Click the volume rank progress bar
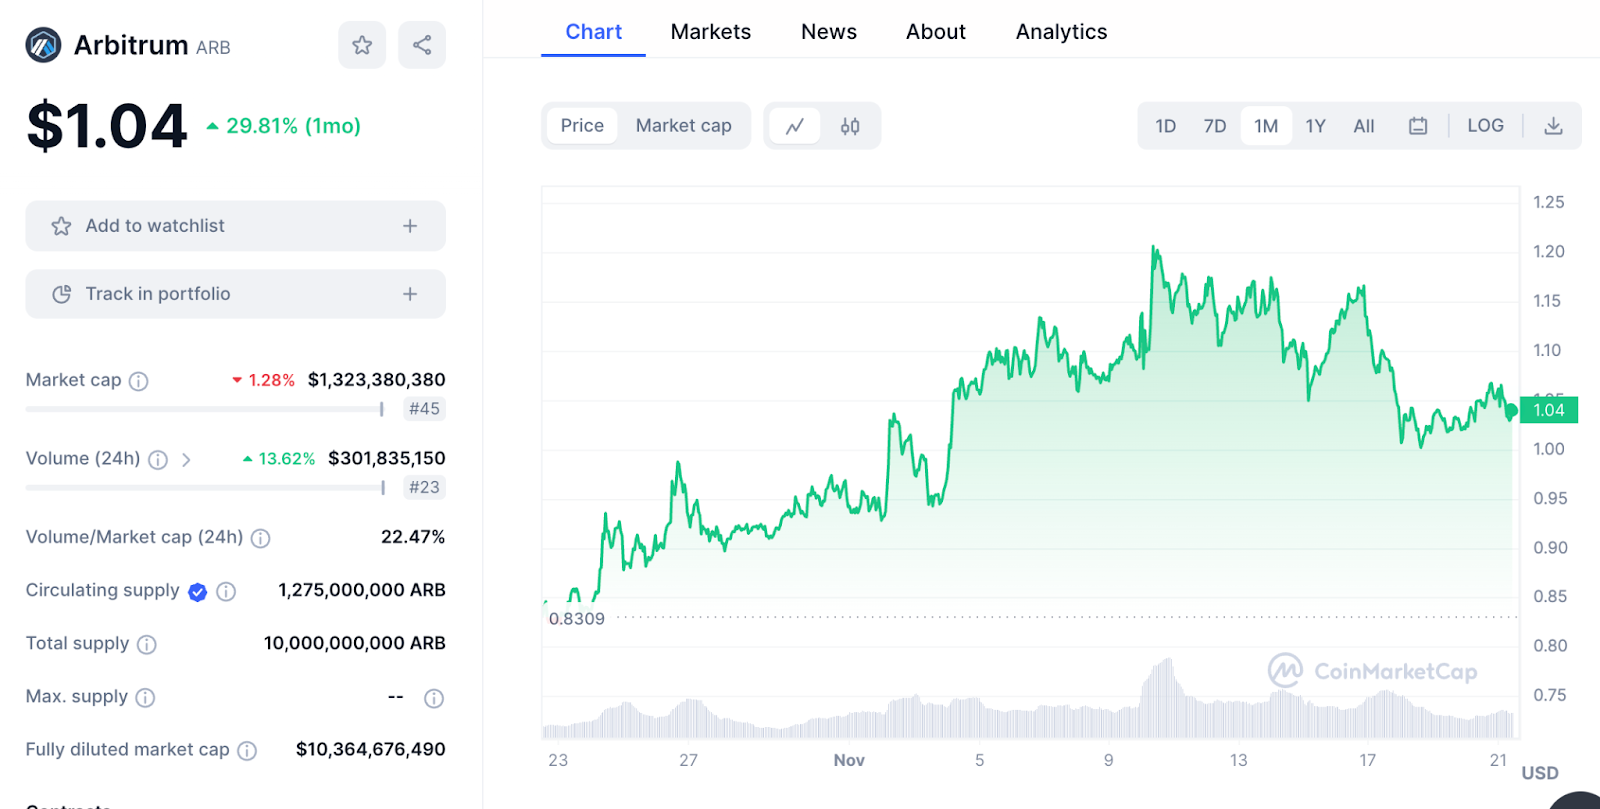1600x809 pixels. click(205, 488)
